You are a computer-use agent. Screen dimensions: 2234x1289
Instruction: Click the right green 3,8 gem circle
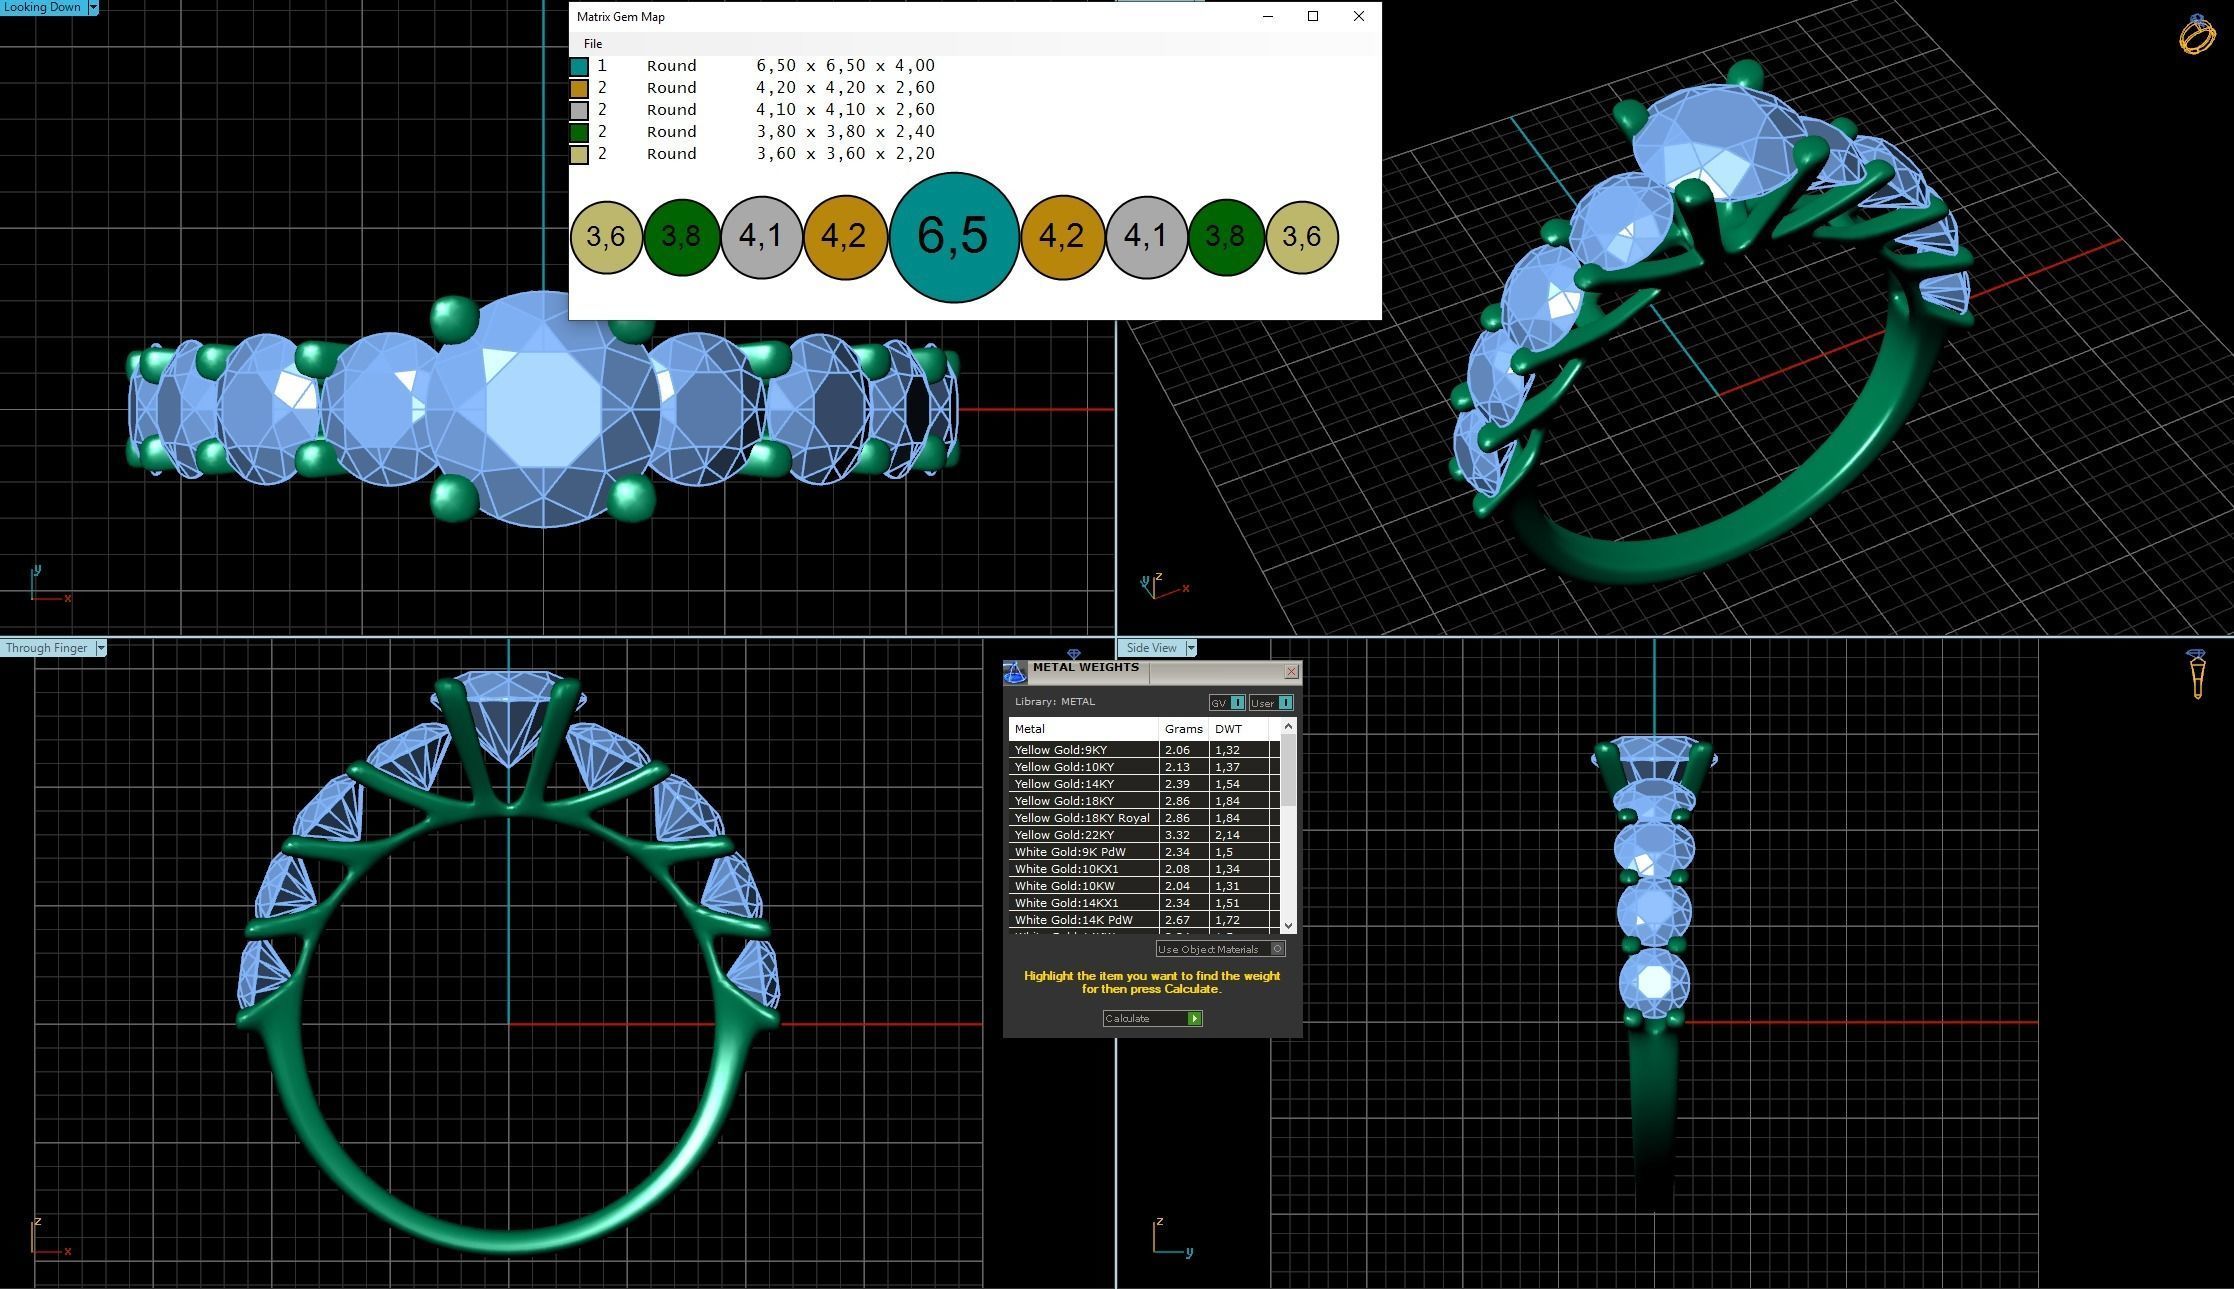click(1226, 237)
